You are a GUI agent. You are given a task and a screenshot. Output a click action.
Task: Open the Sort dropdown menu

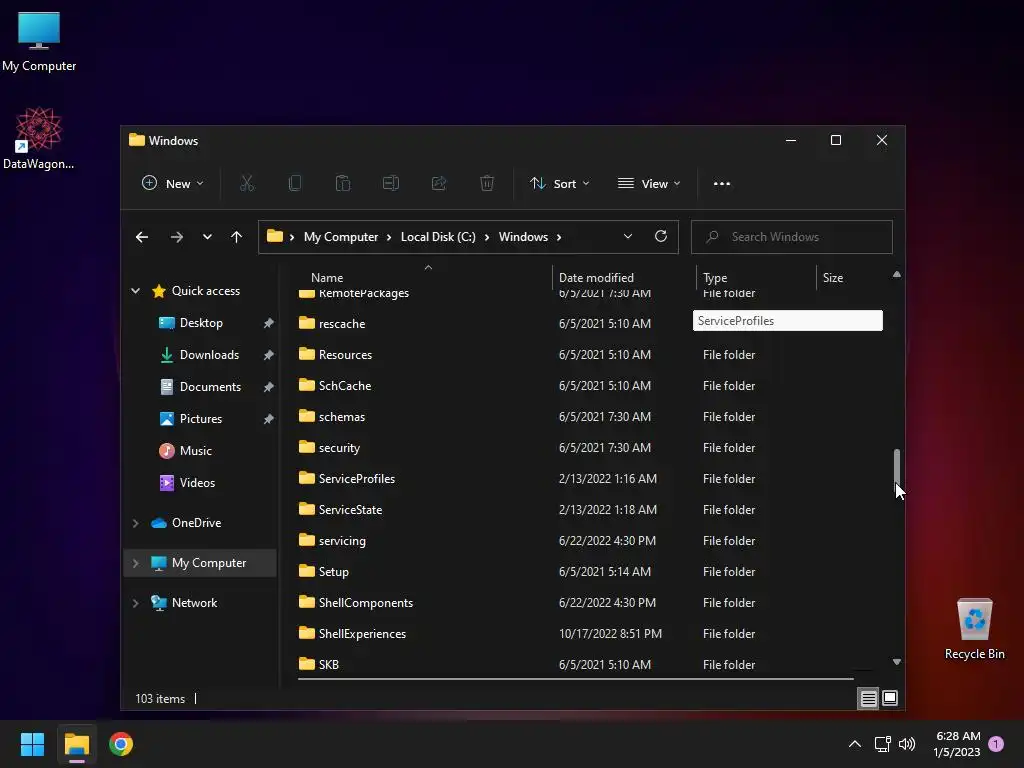point(560,184)
